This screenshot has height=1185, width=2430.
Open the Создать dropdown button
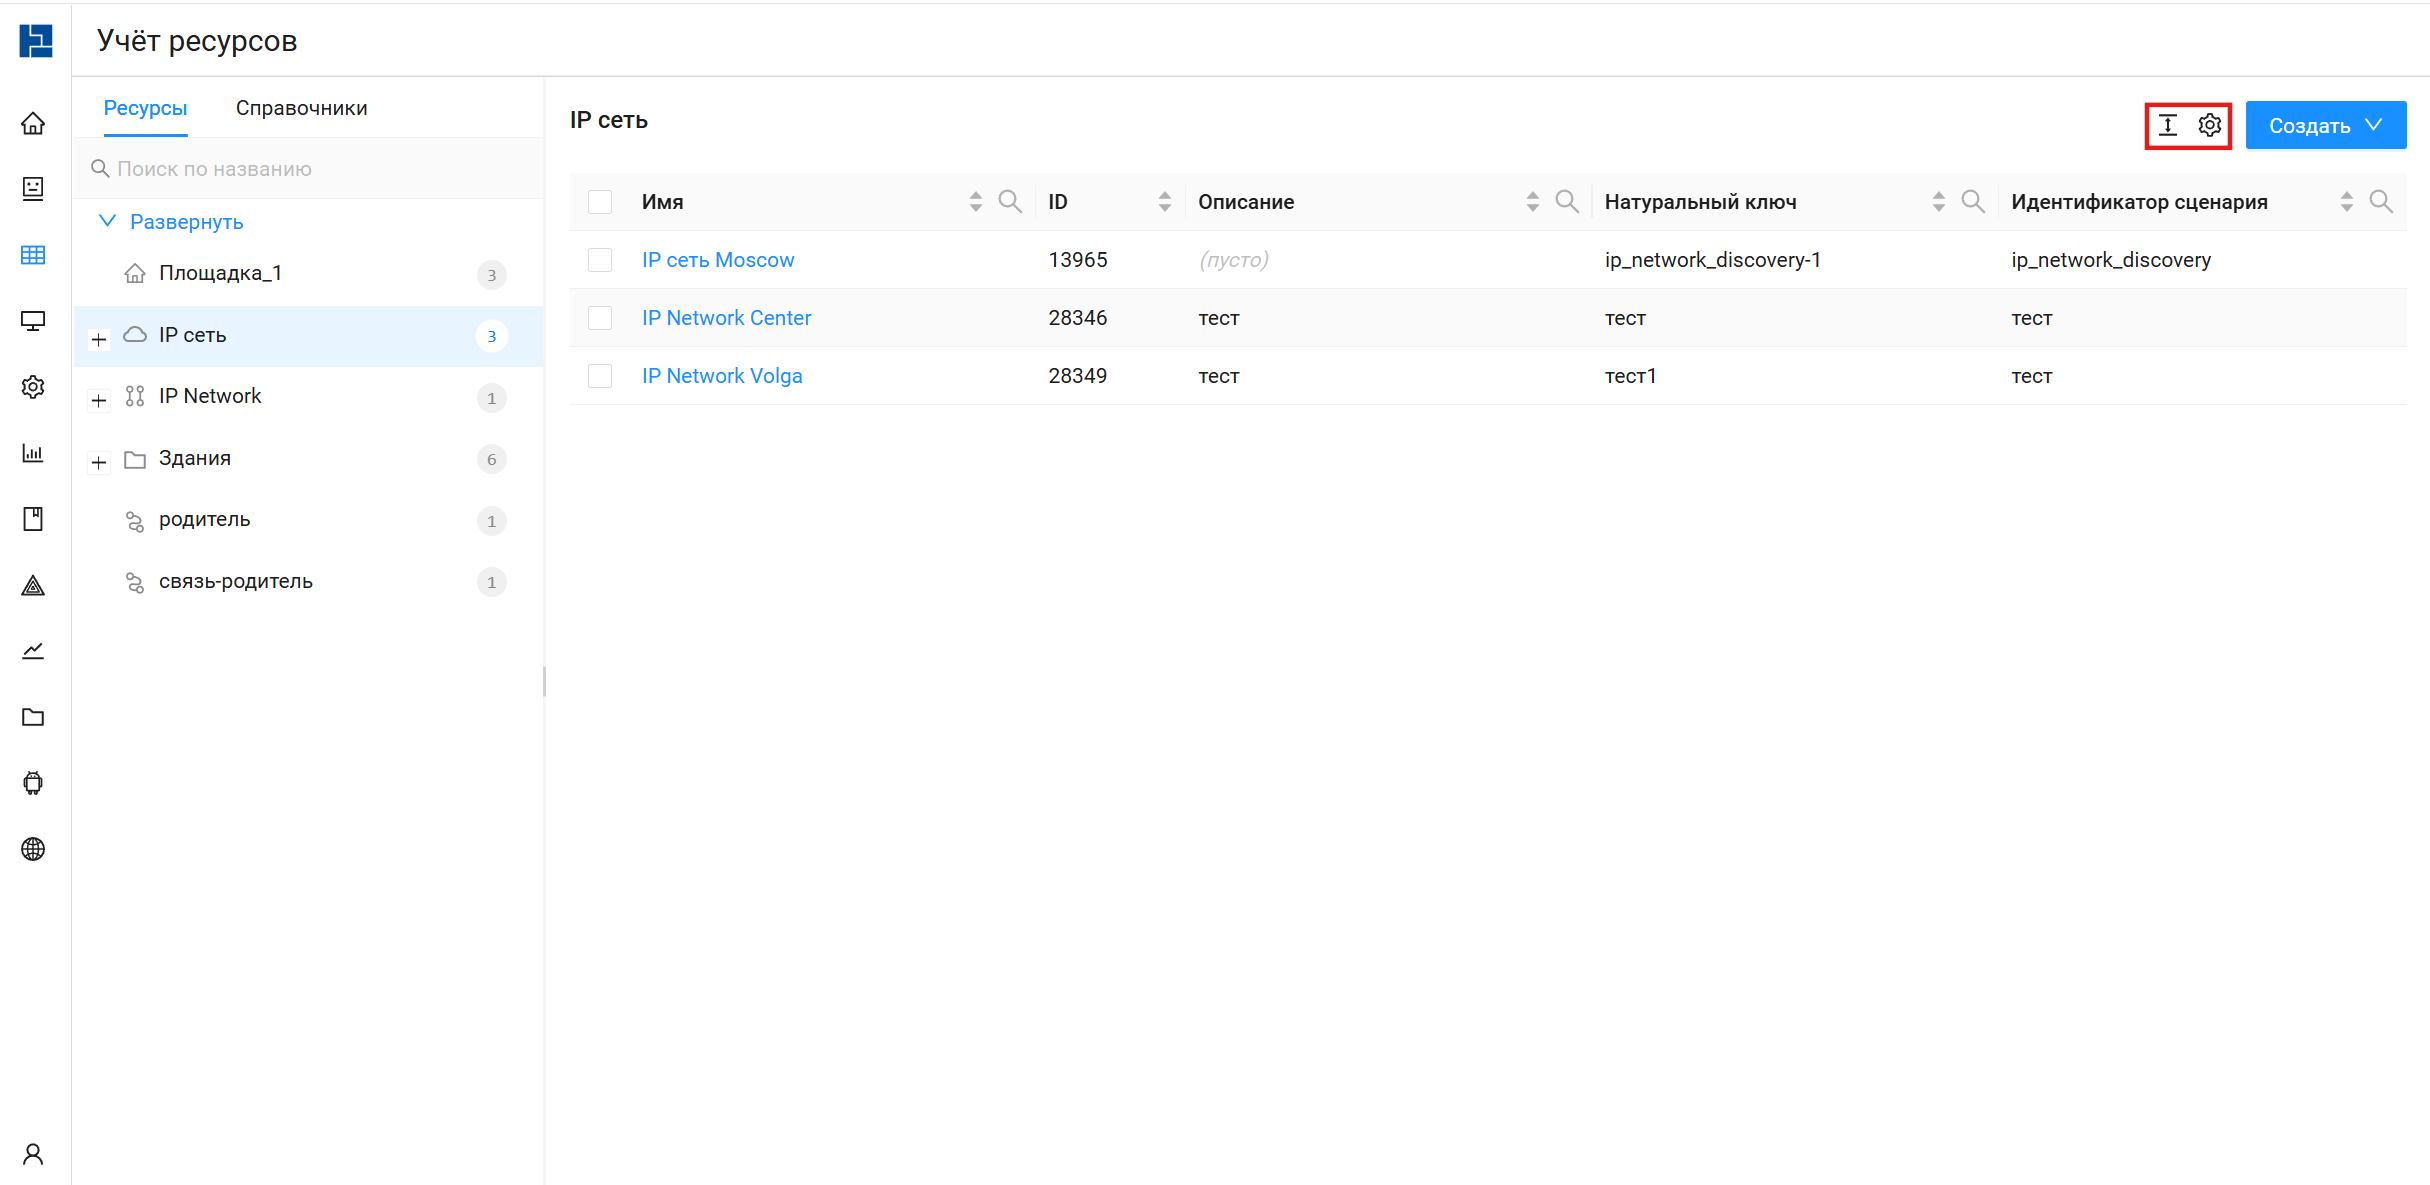pyautogui.click(x=2325, y=125)
